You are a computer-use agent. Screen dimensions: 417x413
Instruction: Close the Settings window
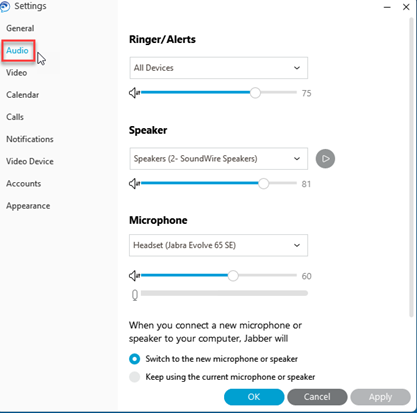[x=406, y=7]
